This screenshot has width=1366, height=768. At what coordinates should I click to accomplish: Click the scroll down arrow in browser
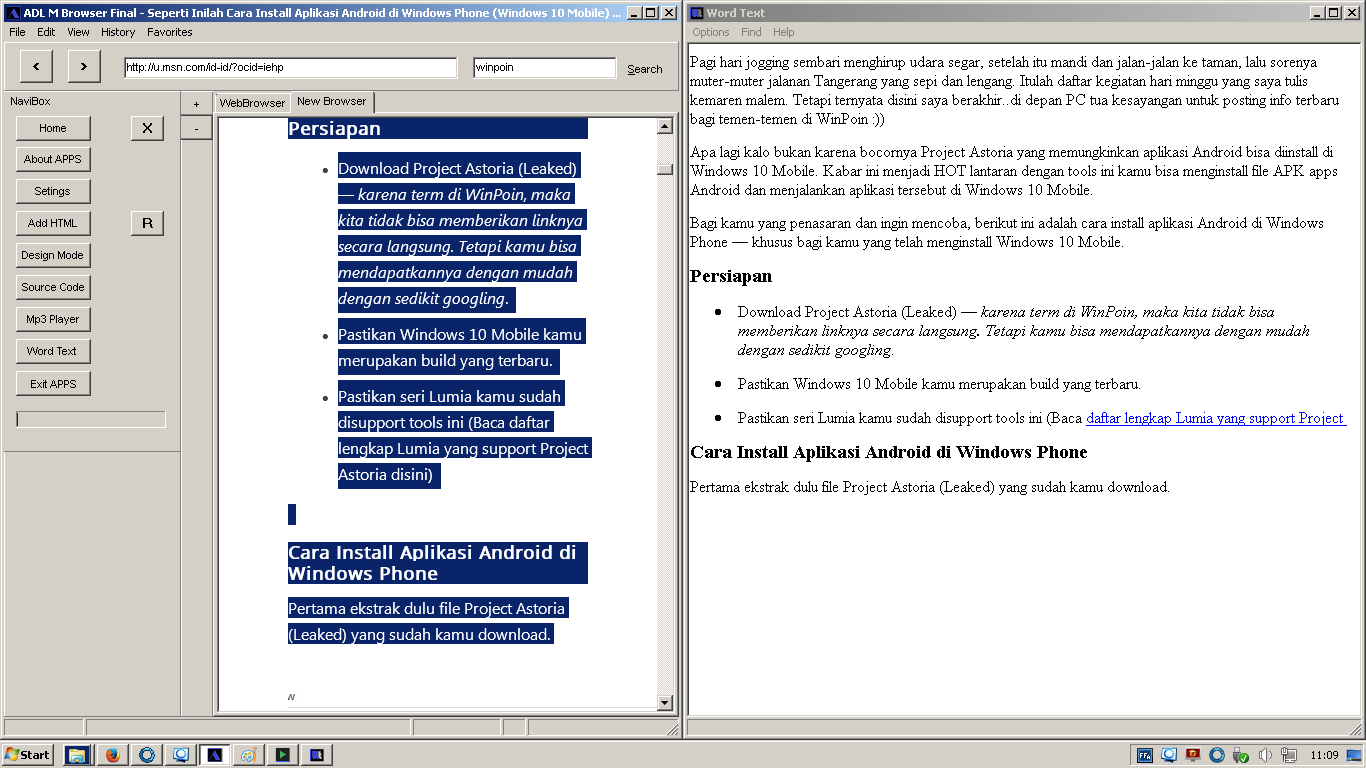(665, 703)
